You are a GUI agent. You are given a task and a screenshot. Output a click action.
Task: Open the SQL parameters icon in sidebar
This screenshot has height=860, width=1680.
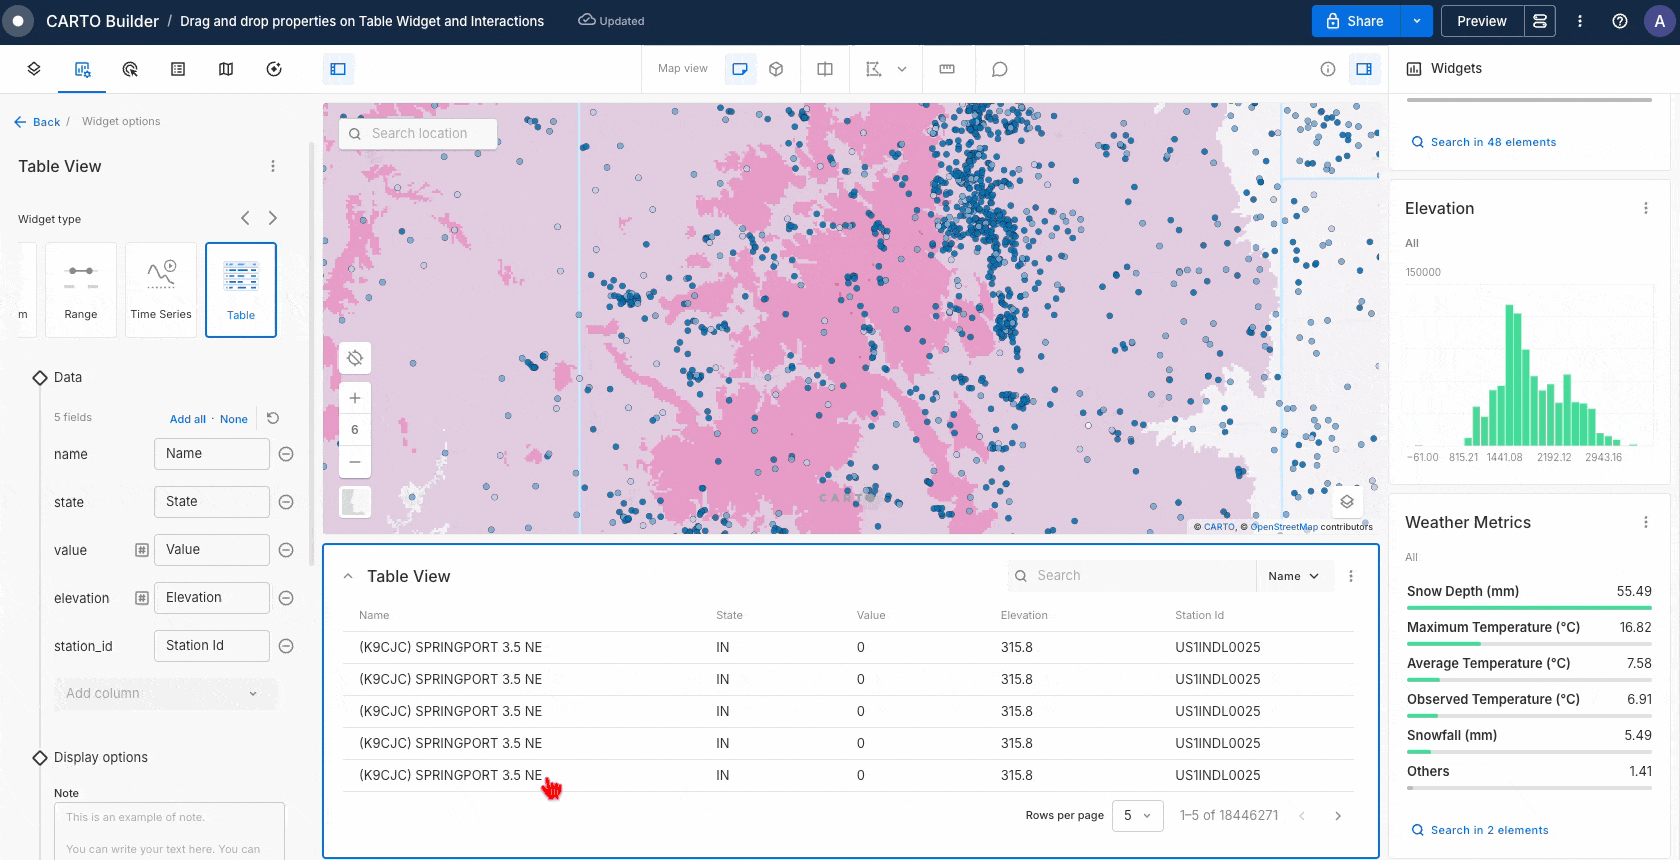coord(178,69)
